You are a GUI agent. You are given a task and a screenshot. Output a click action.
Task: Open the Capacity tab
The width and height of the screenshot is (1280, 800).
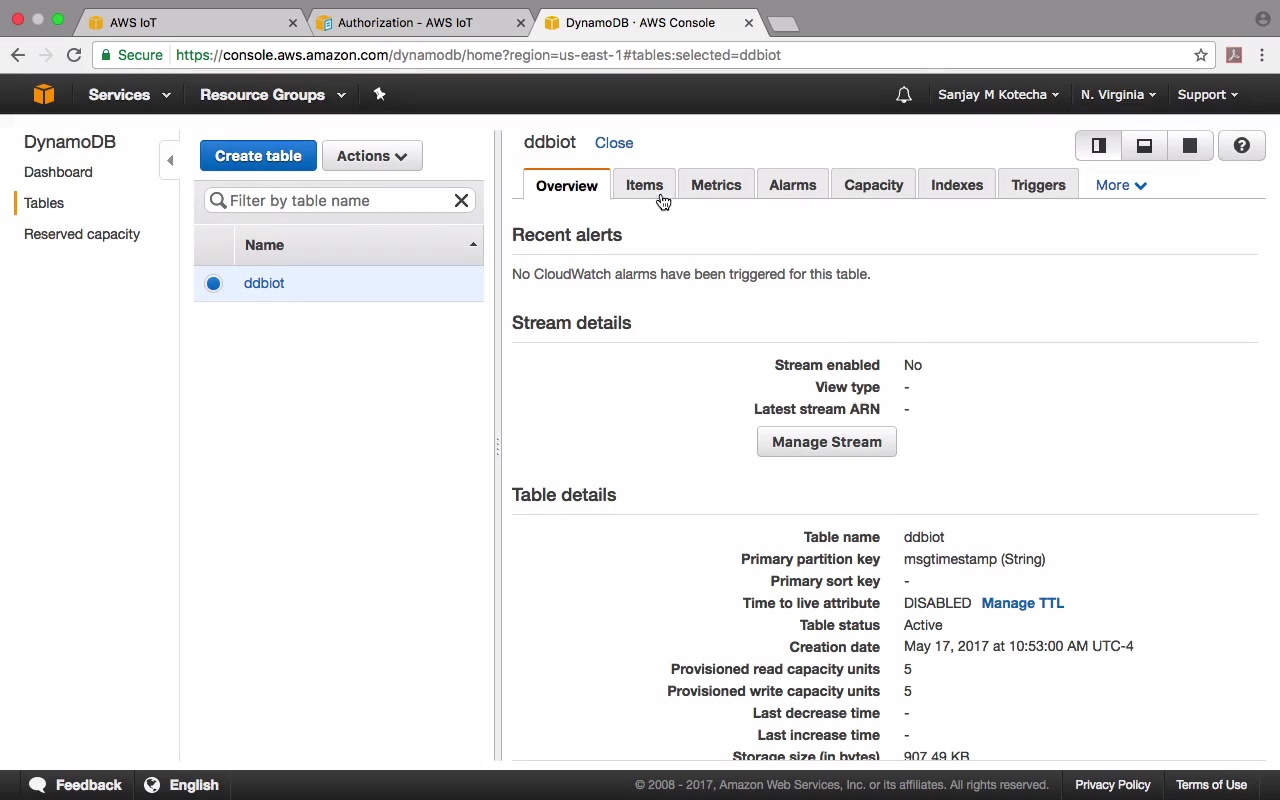[873, 185]
